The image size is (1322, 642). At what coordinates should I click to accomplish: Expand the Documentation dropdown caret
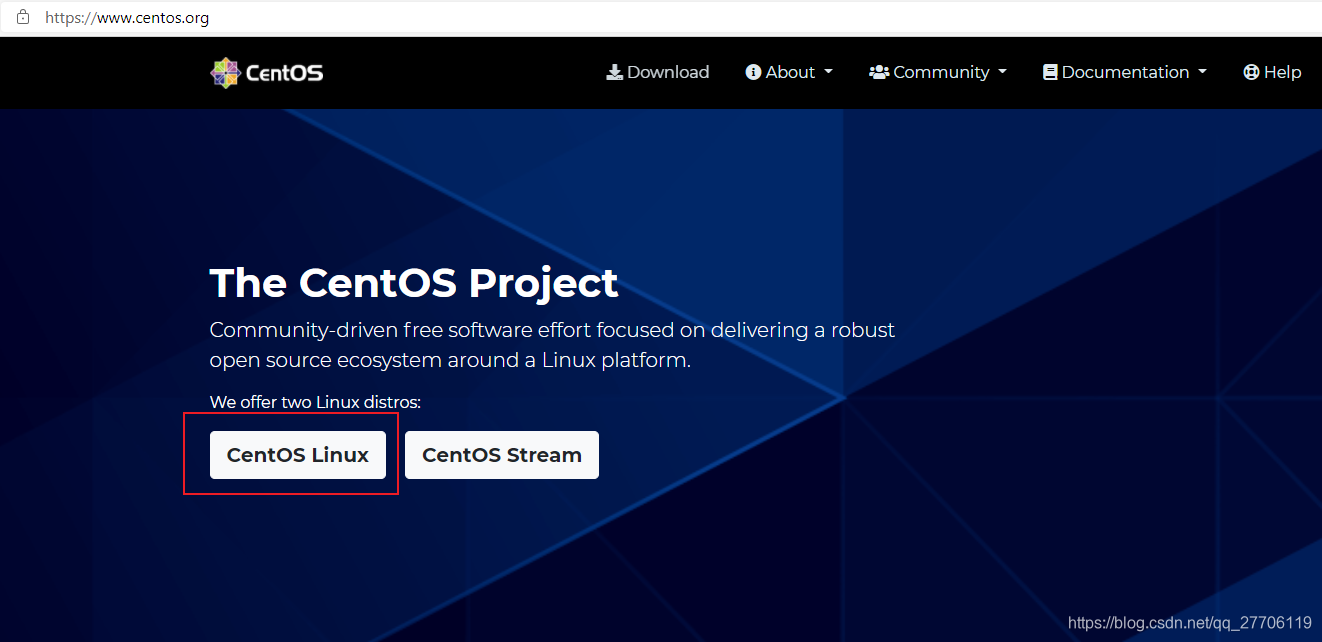[x=1202, y=72]
